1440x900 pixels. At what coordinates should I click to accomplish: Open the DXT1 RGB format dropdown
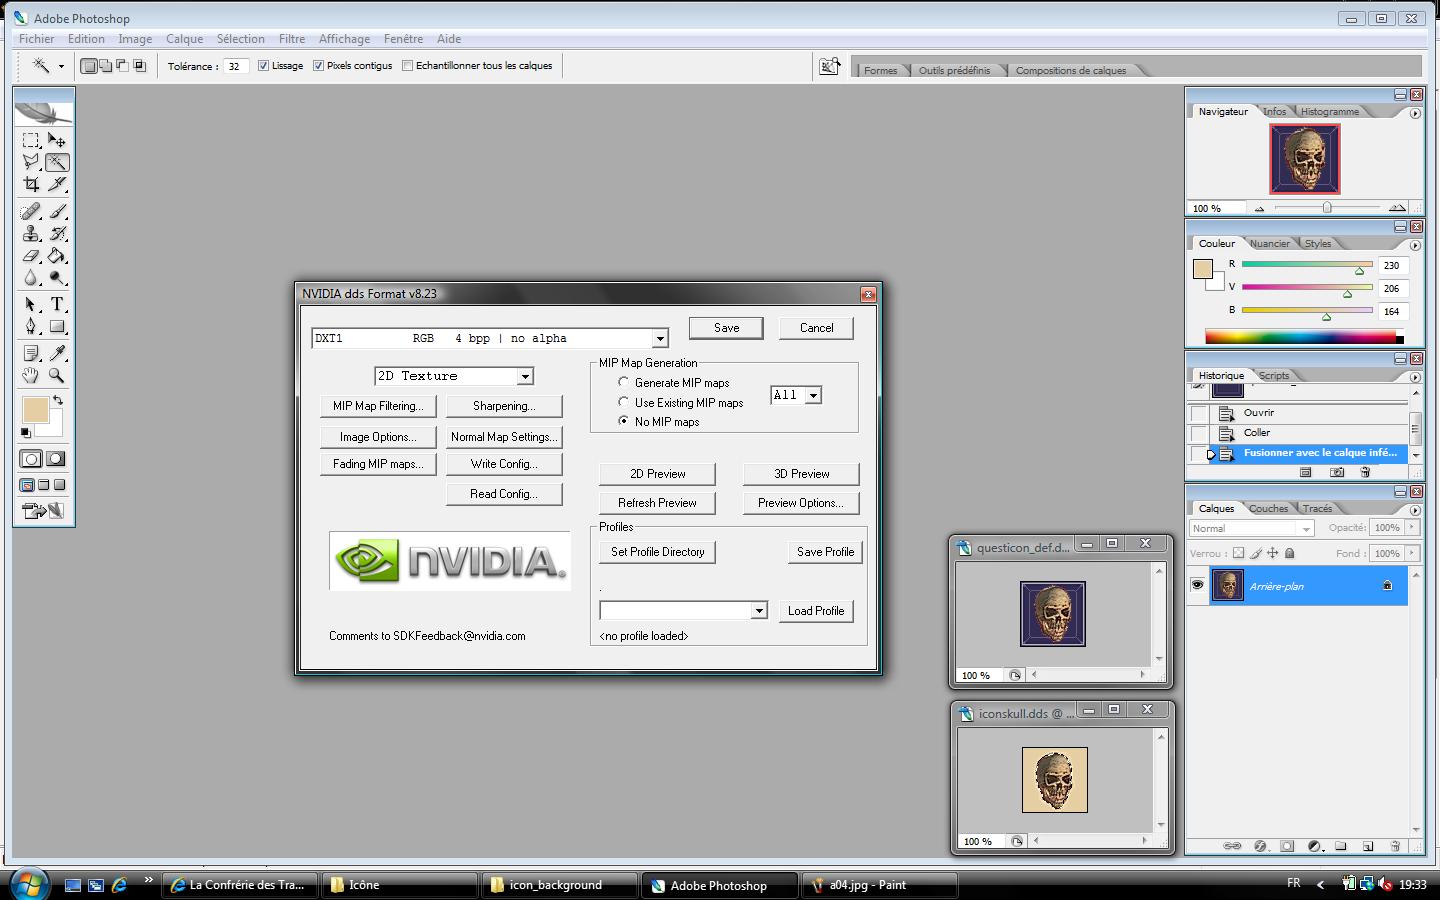click(659, 339)
